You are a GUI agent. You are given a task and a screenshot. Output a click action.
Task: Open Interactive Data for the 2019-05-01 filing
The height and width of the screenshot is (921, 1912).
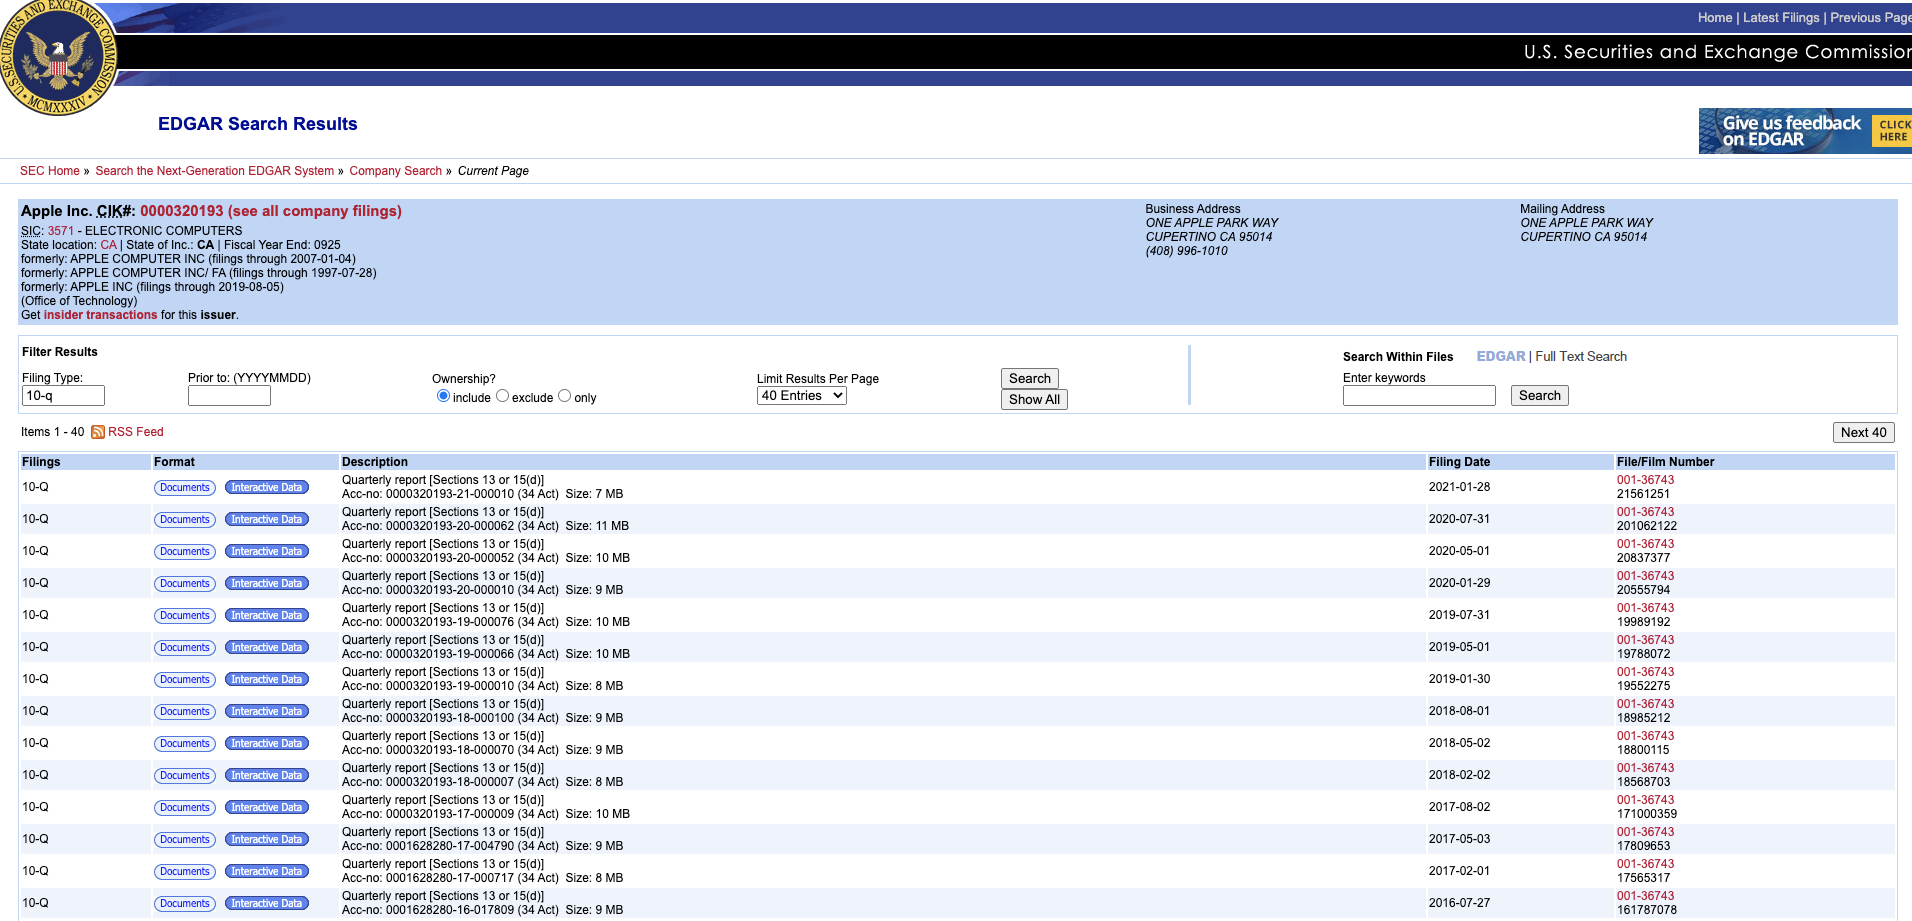[x=267, y=648]
